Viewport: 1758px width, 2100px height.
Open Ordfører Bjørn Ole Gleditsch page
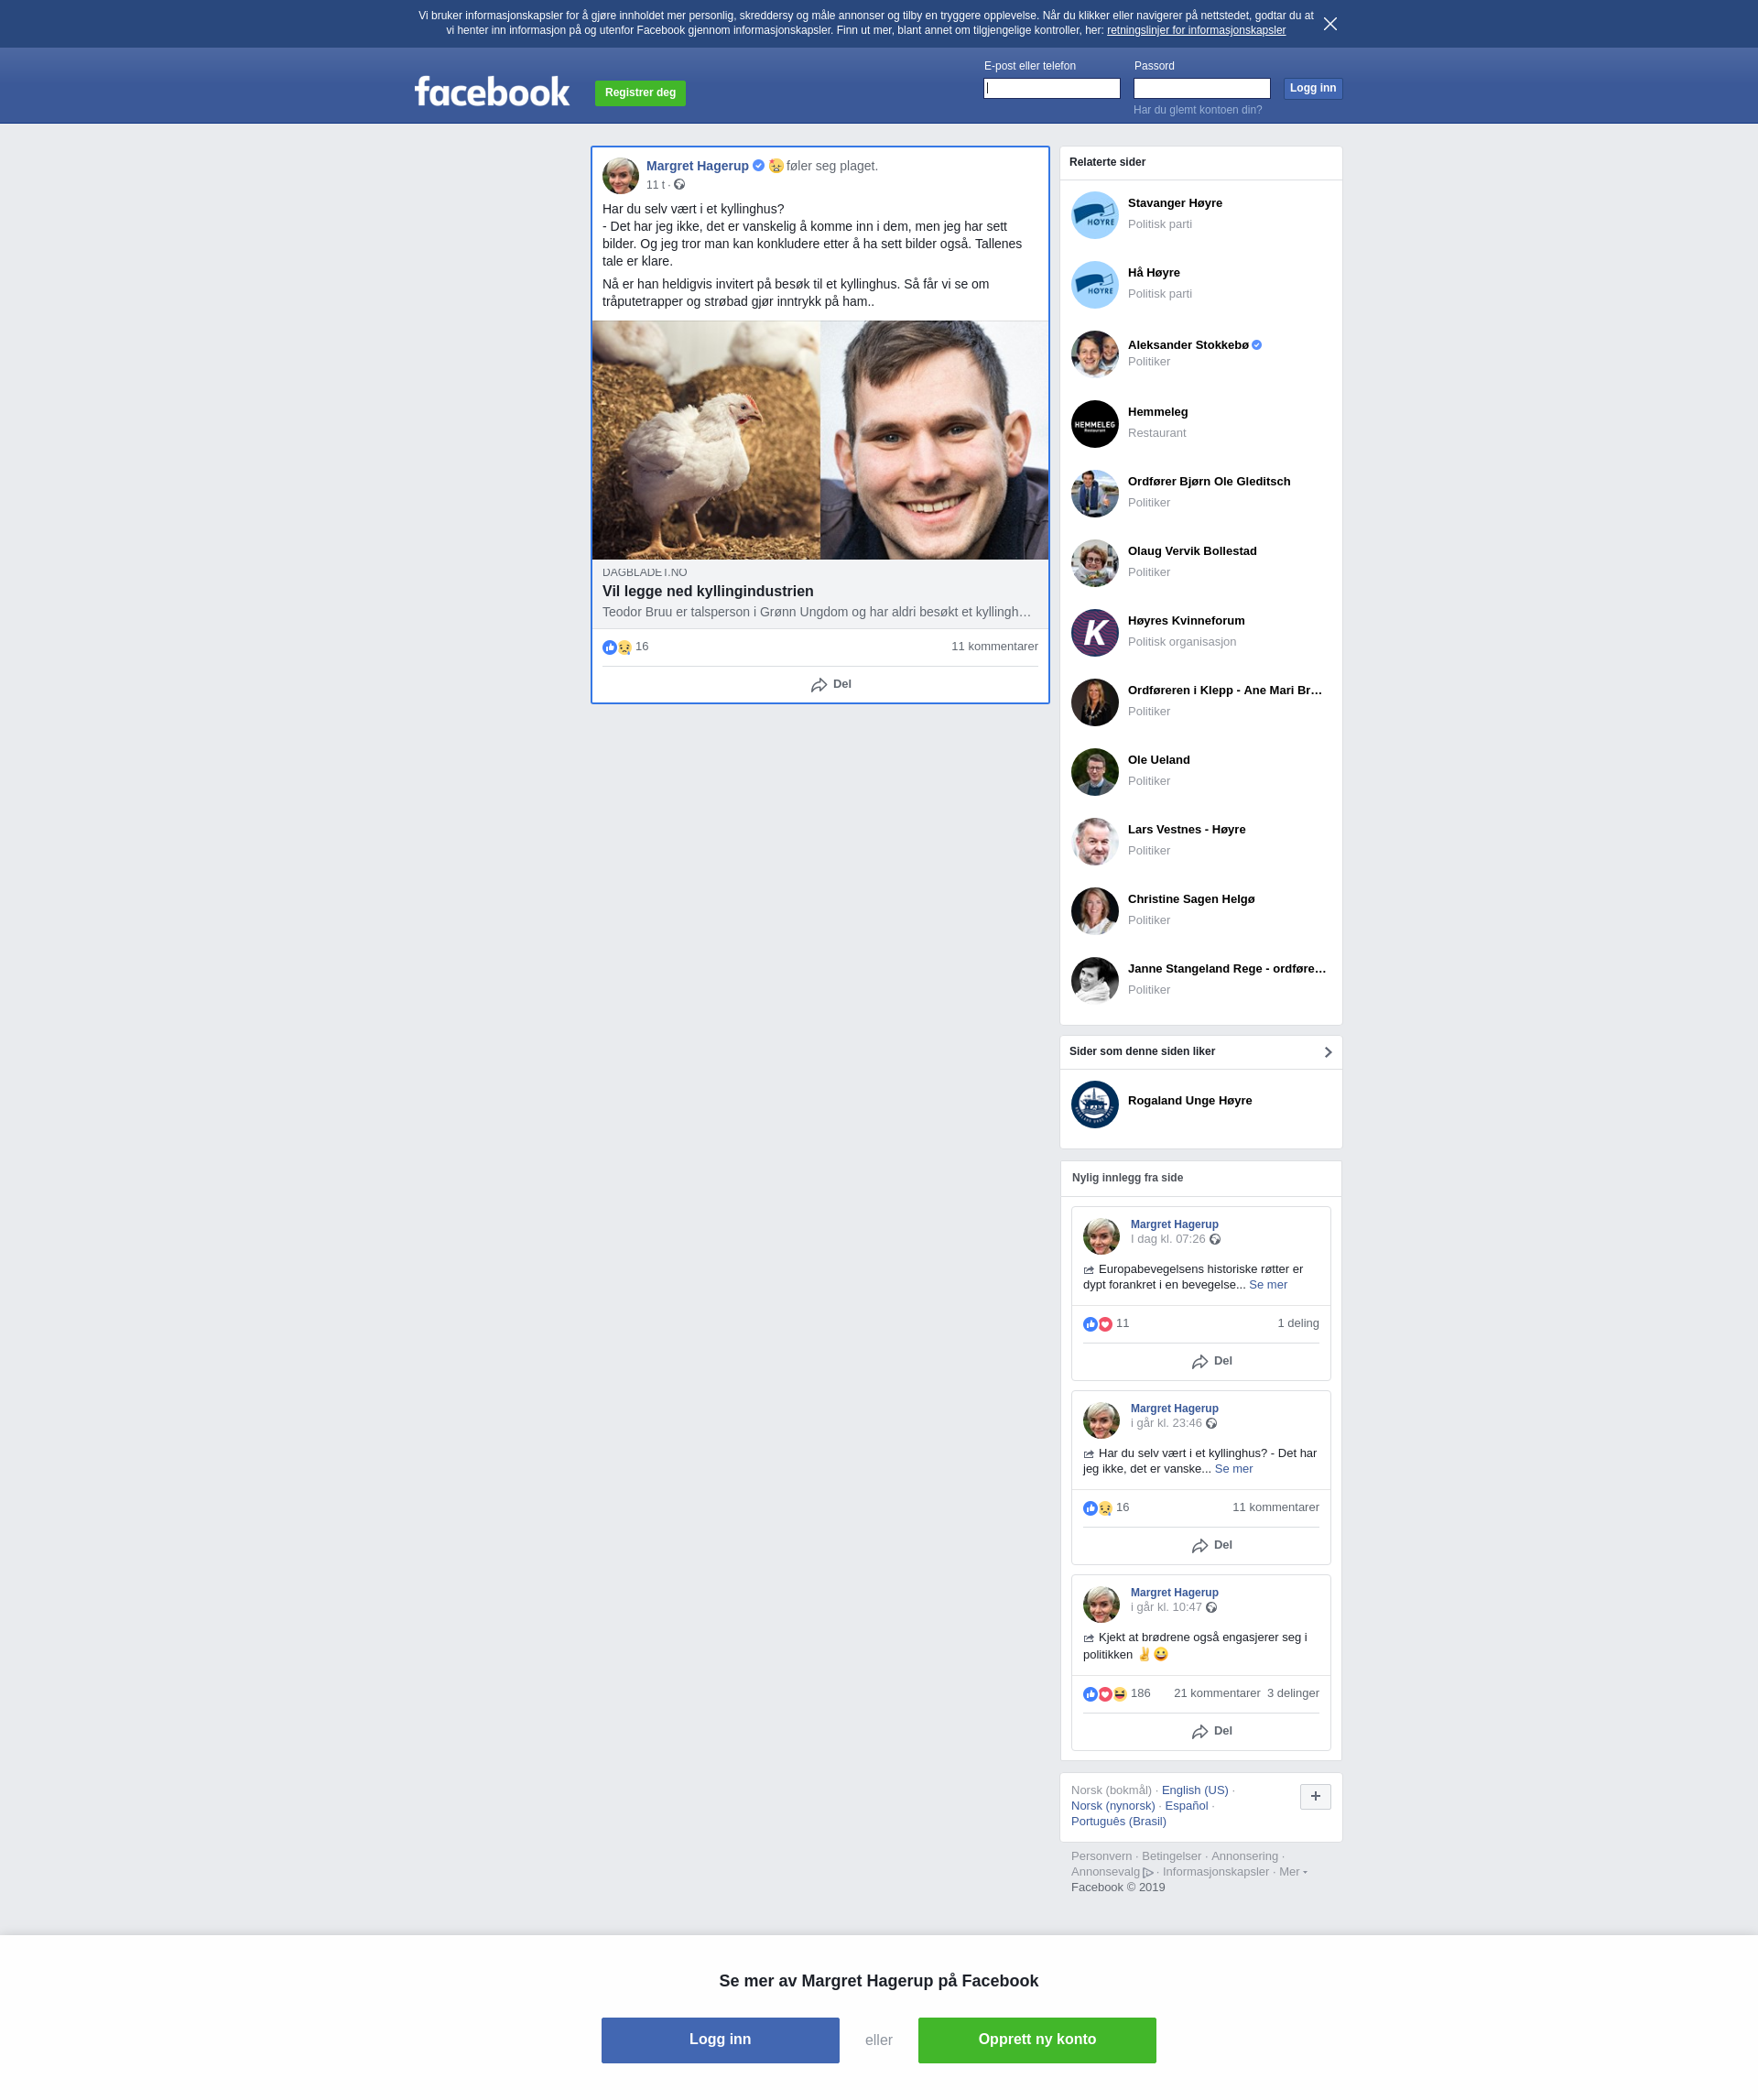pos(1209,482)
